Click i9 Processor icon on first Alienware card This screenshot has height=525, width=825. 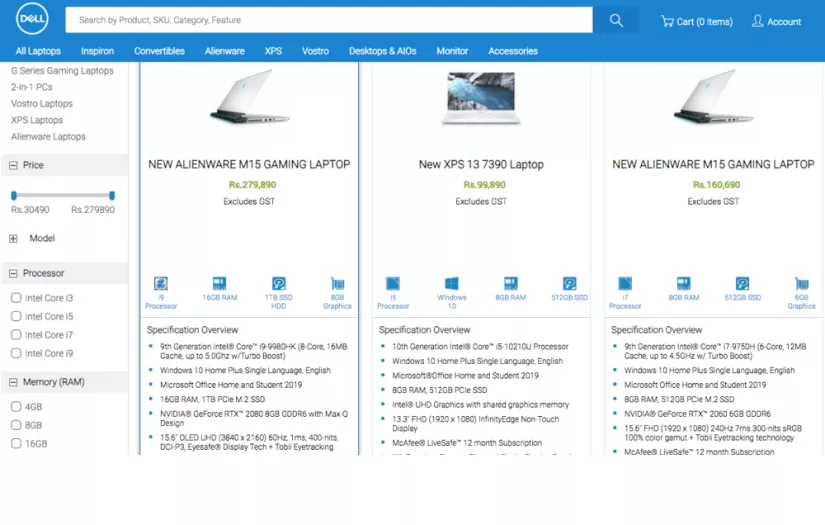pos(161,284)
